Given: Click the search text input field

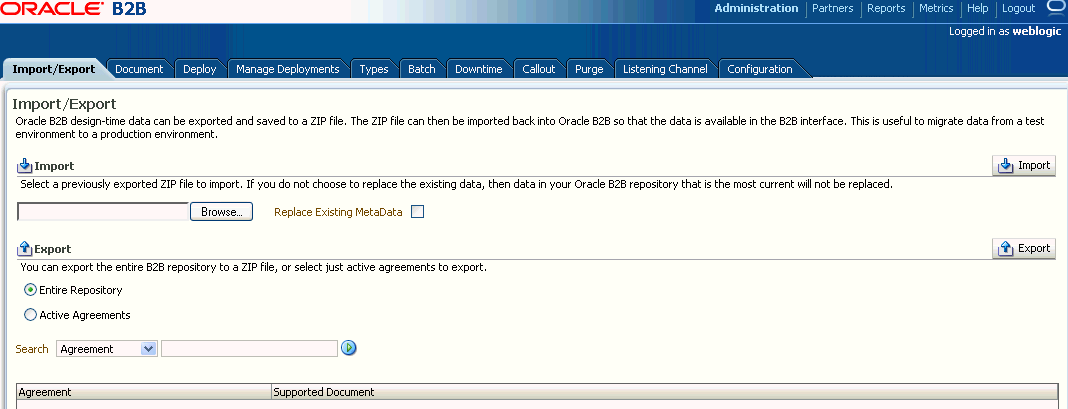Looking at the screenshot, I should pyautogui.click(x=249, y=348).
